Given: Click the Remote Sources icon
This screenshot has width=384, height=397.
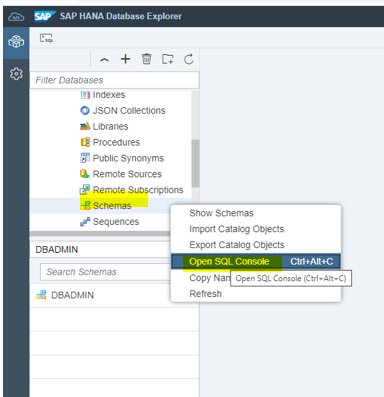Looking at the screenshot, I should point(85,174).
